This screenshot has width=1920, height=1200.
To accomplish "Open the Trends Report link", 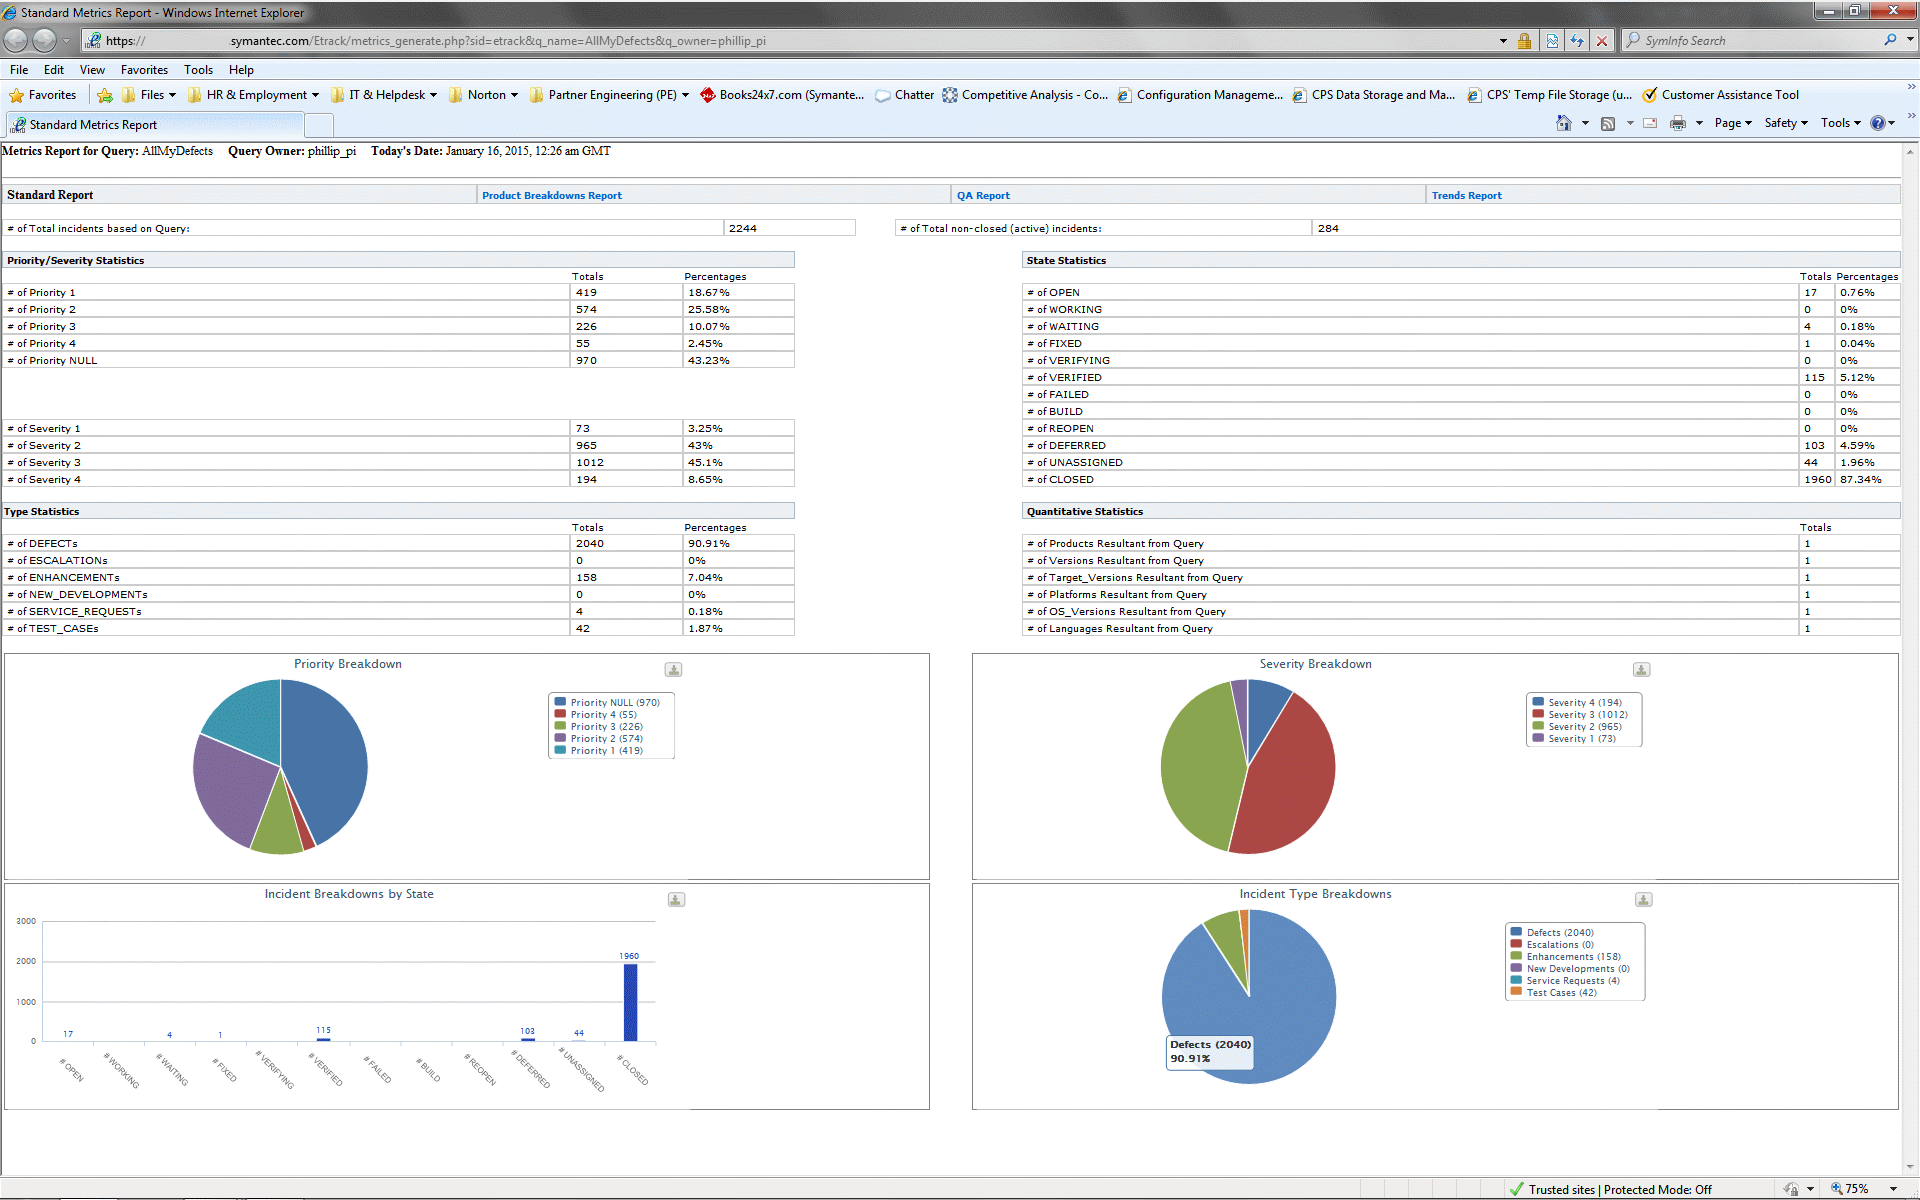I will click(1466, 196).
